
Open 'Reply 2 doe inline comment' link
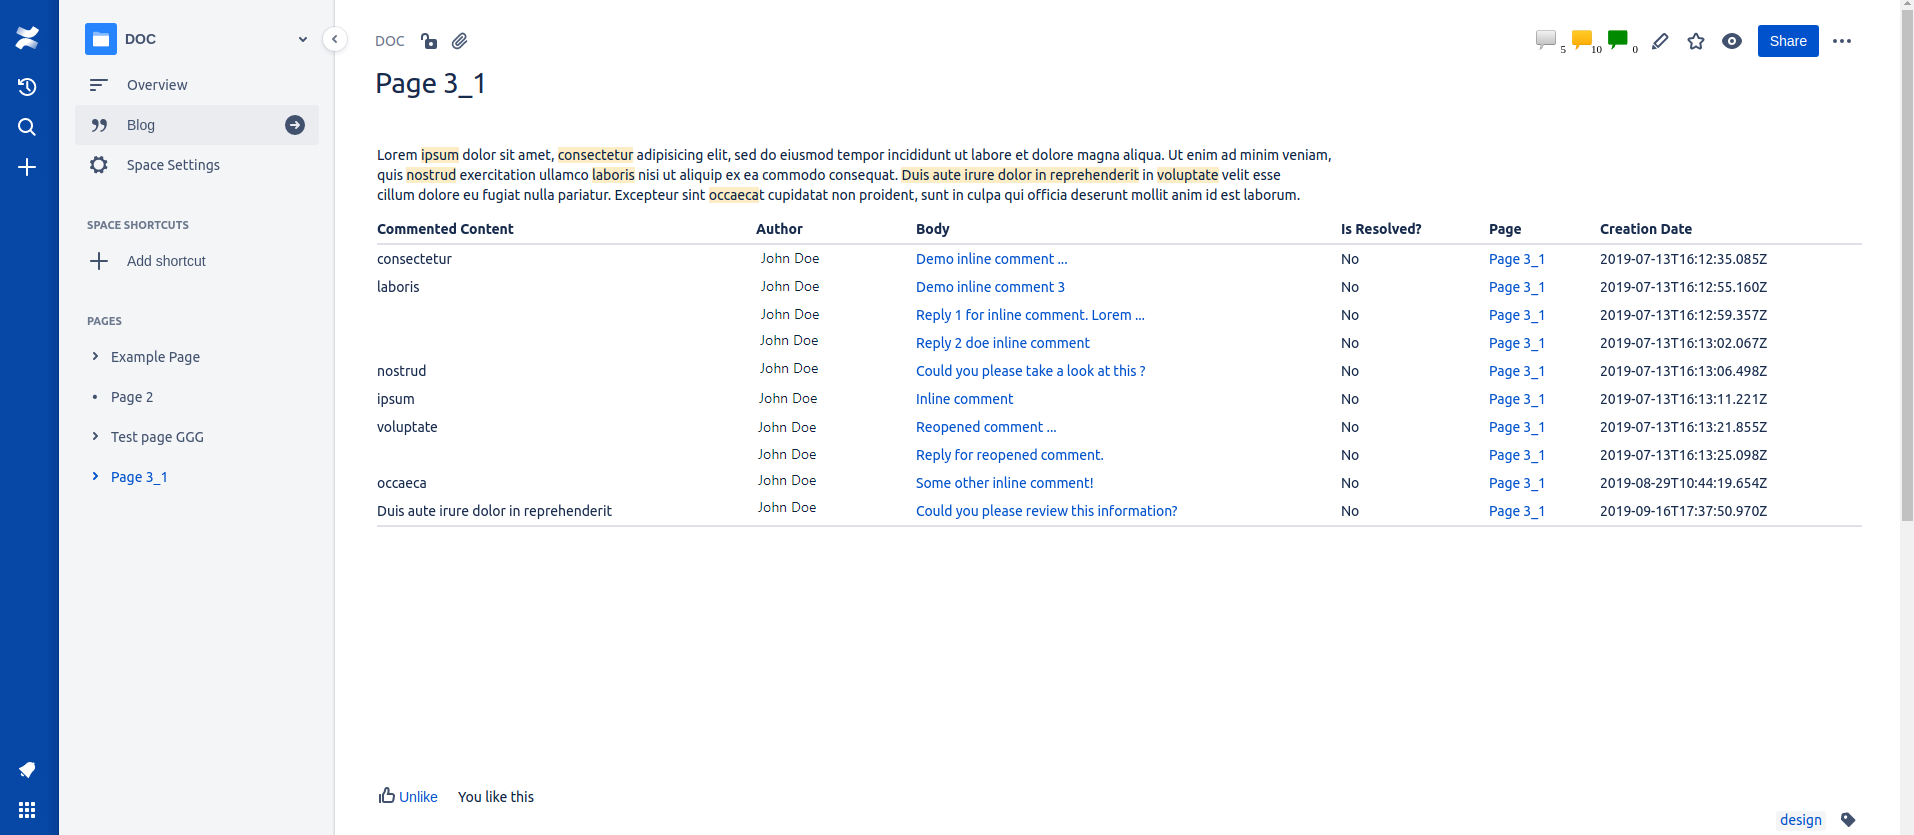(1003, 343)
